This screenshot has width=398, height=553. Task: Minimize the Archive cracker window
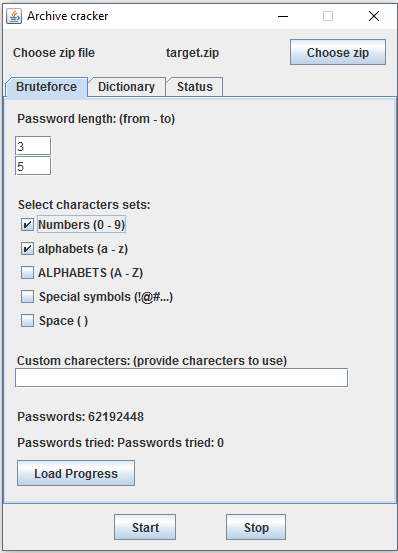click(283, 16)
